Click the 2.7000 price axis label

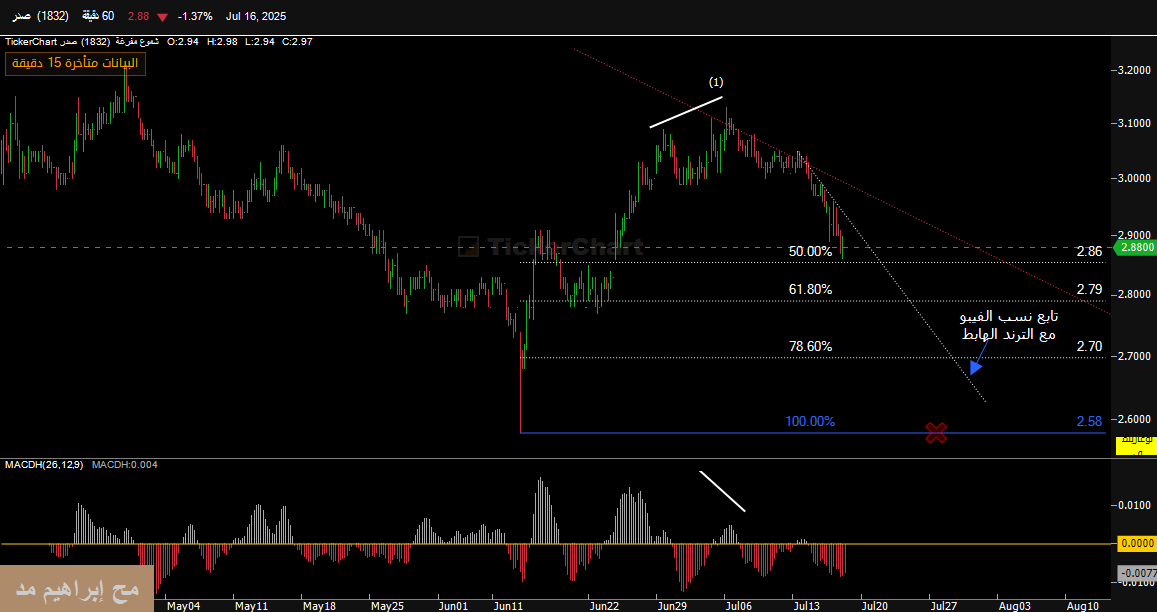click(1135, 356)
